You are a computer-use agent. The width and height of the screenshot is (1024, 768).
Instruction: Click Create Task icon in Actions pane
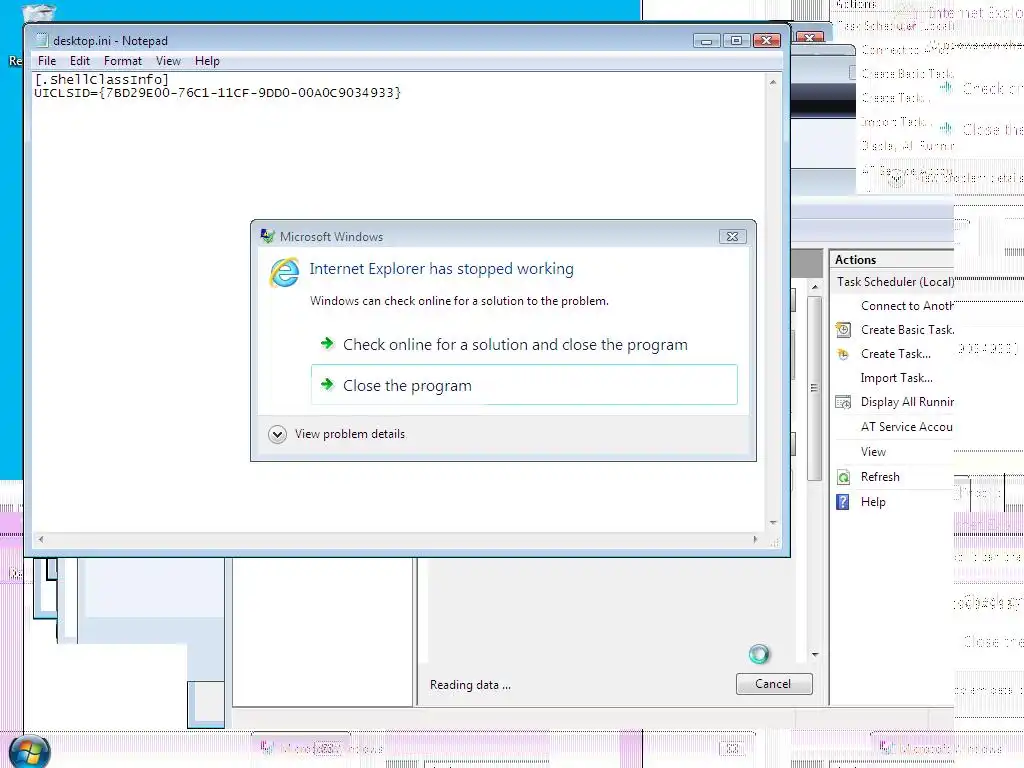843,354
